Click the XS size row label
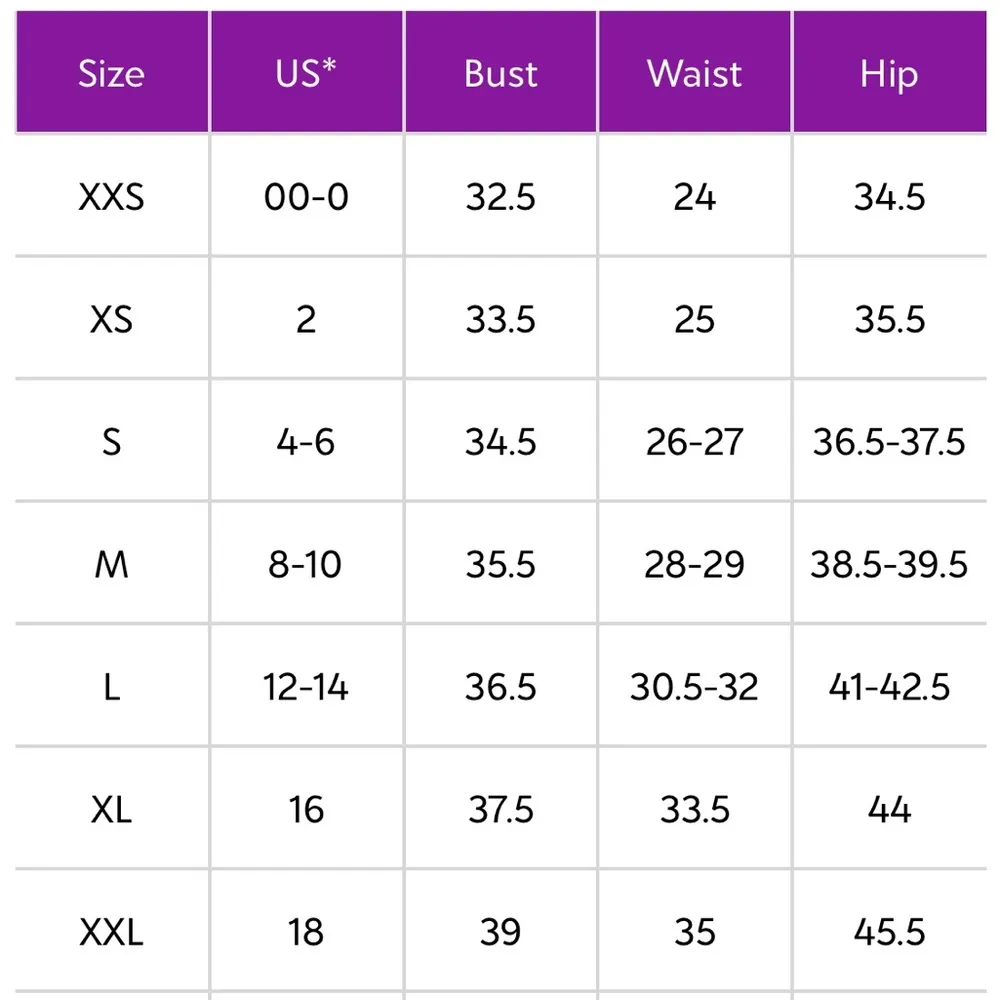Image resolution: width=1000 pixels, height=1000 pixels. (111, 319)
